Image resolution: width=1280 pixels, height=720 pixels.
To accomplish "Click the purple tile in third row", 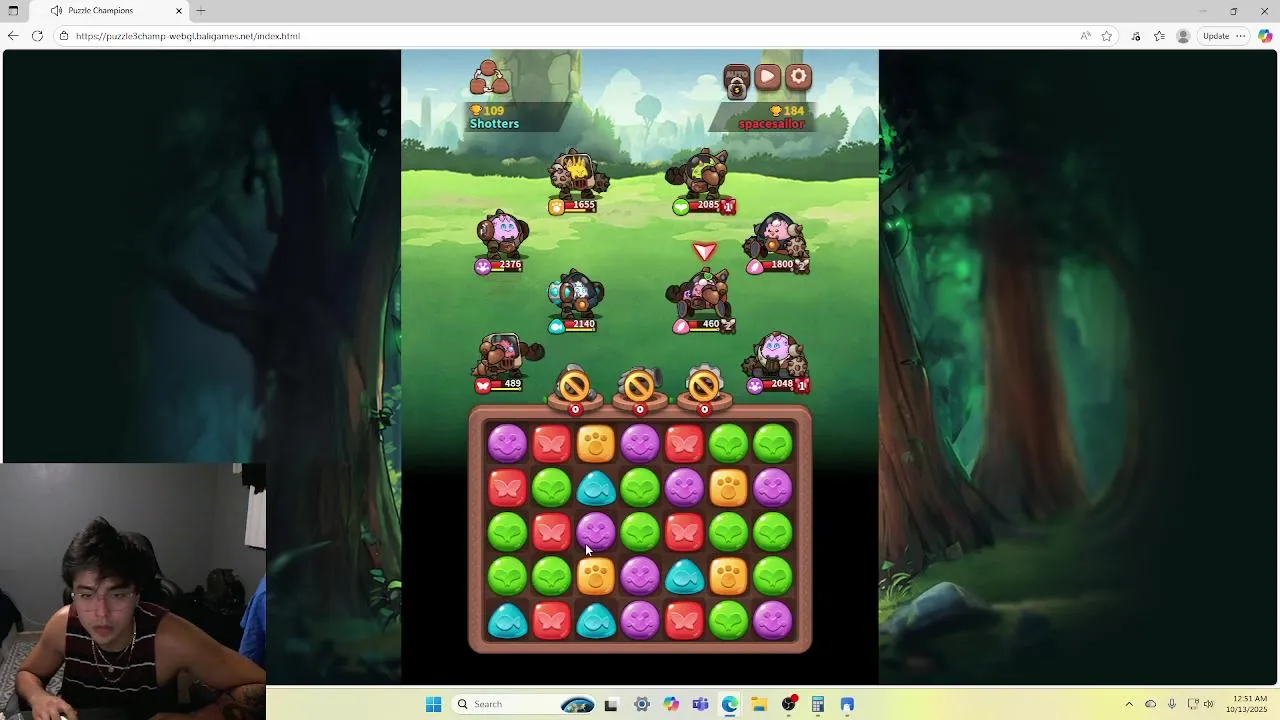I will 596,532.
